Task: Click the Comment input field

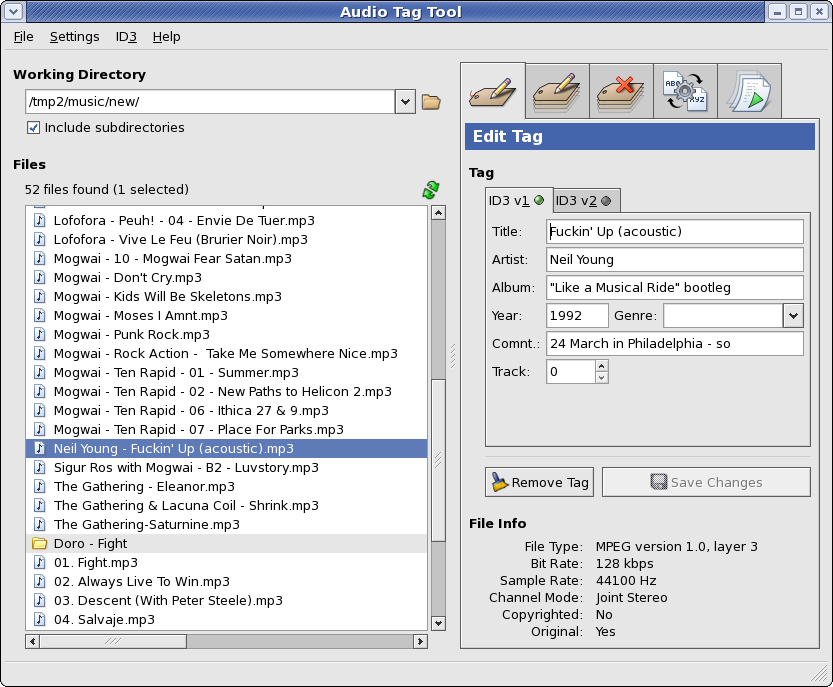Action: [675, 344]
